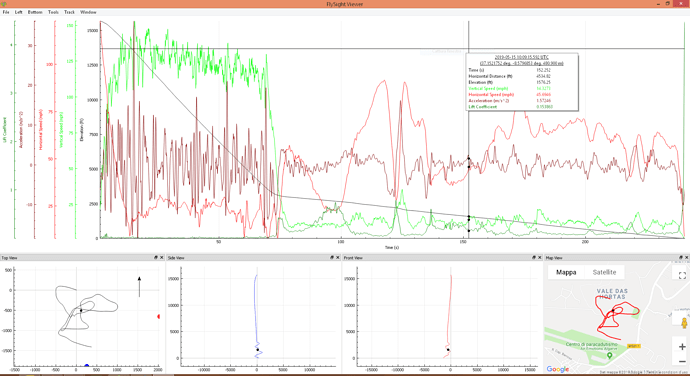Close the Map View panel

(686, 258)
